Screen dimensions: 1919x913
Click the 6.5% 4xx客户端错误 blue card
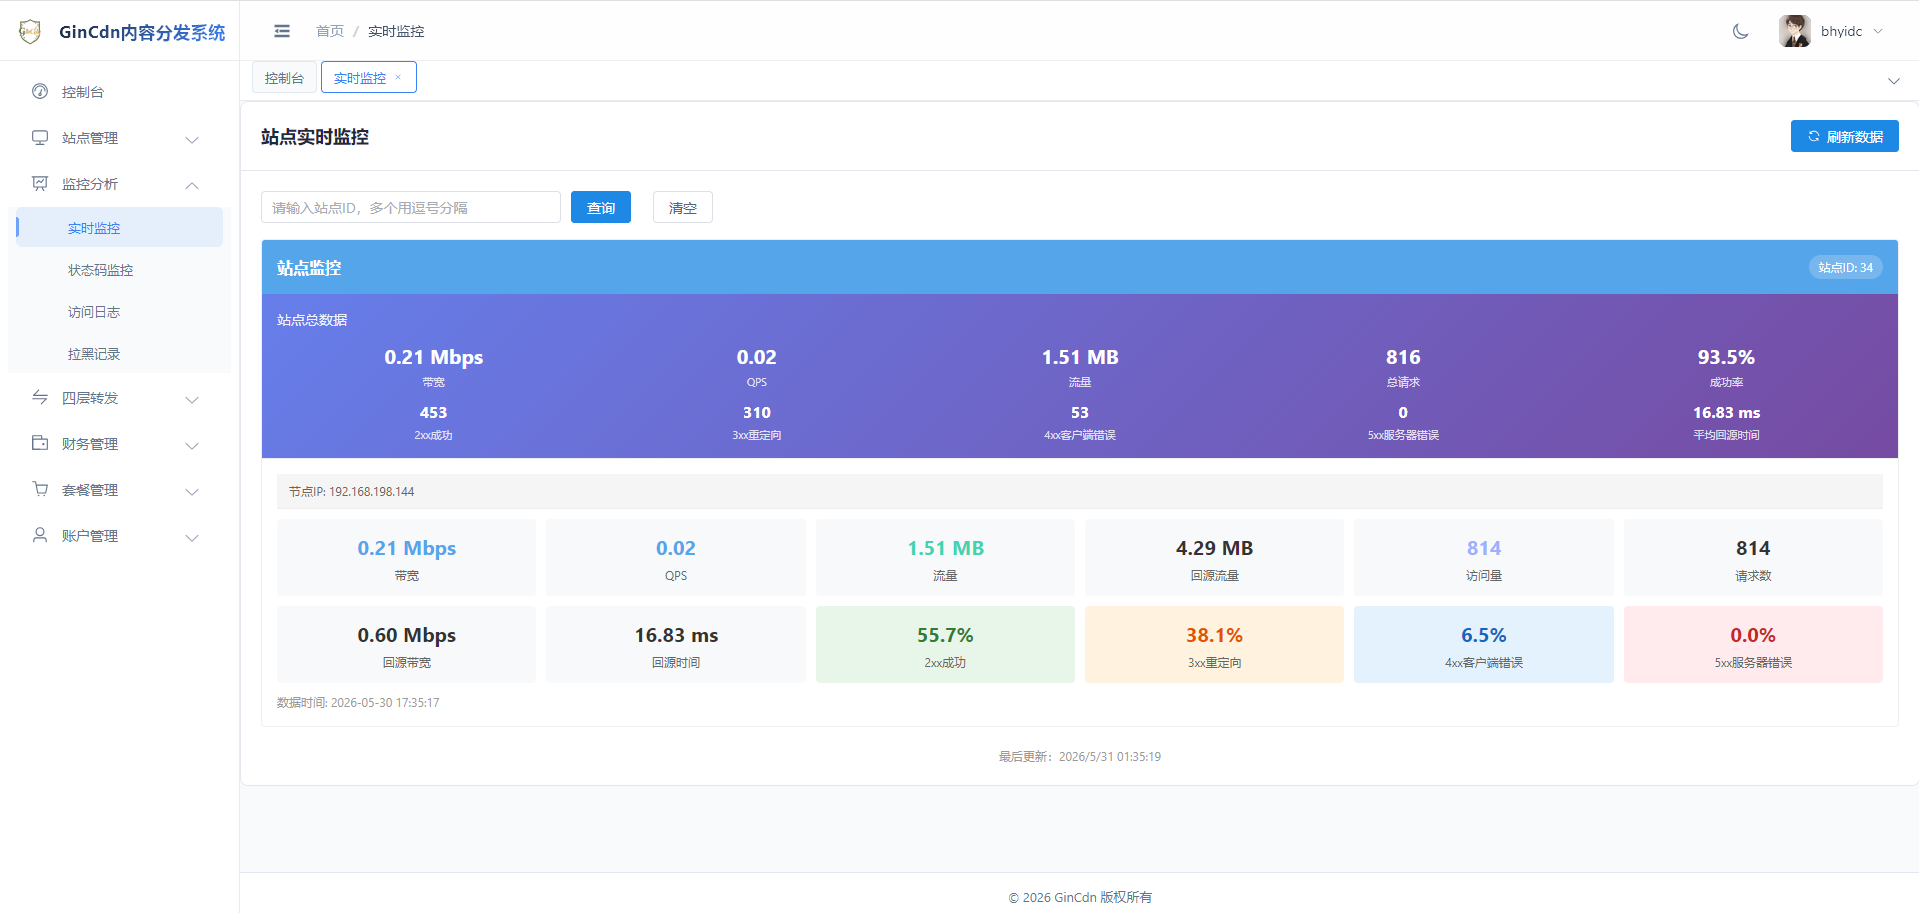click(x=1484, y=645)
